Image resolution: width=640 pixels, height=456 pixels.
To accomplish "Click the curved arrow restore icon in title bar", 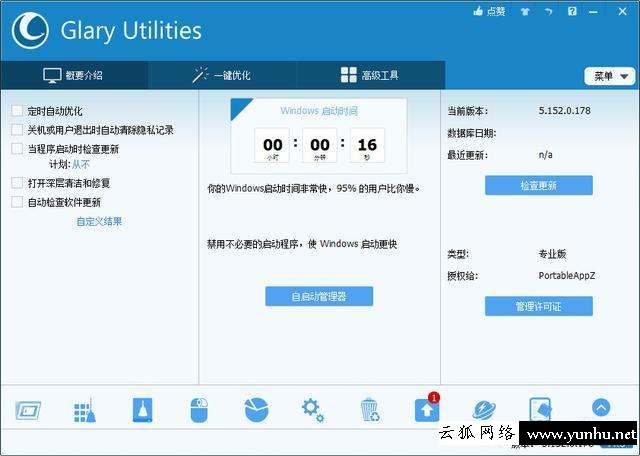I will tap(549, 12).
